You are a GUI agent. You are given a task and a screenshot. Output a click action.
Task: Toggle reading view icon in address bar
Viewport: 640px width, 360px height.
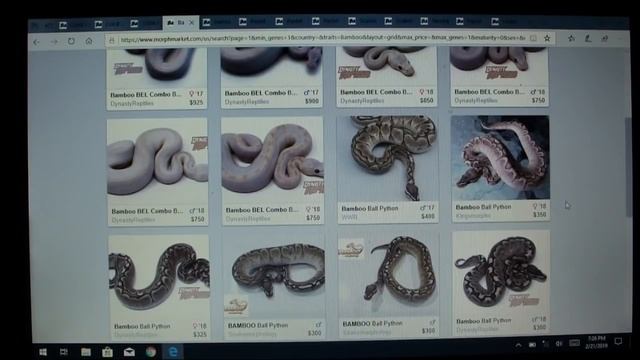click(533, 38)
